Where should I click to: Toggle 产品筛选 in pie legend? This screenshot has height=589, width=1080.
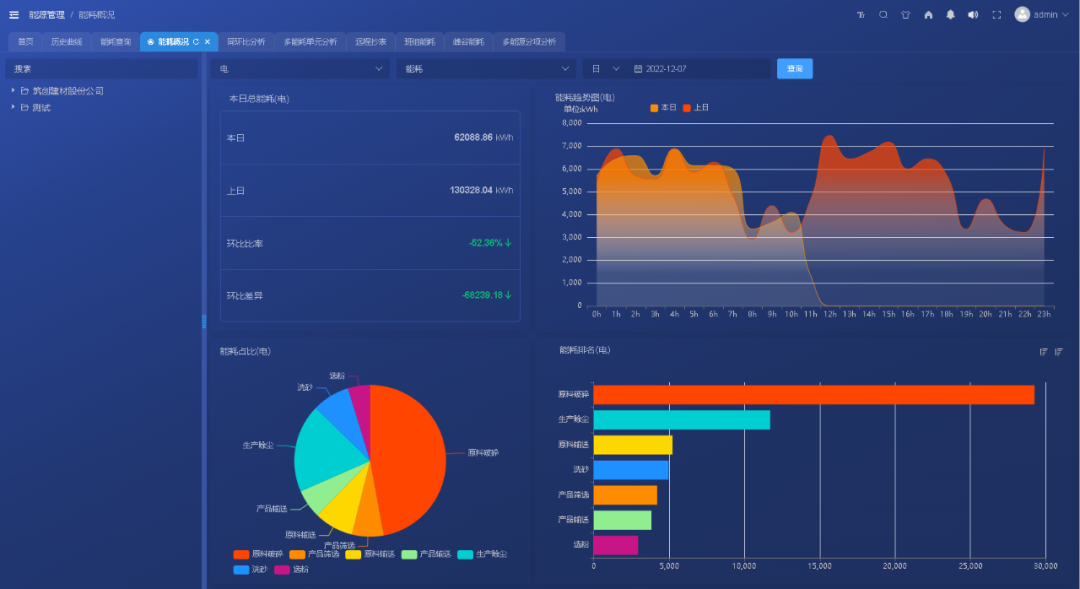tap(314, 554)
